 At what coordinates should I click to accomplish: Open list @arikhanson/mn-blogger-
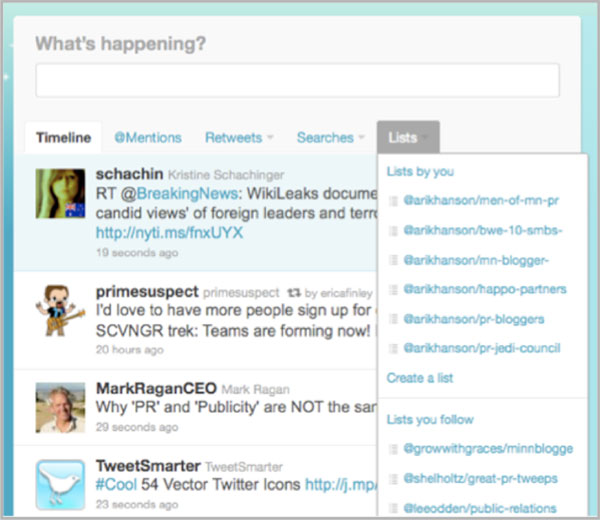pyautogui.click(x=476, y=260)
